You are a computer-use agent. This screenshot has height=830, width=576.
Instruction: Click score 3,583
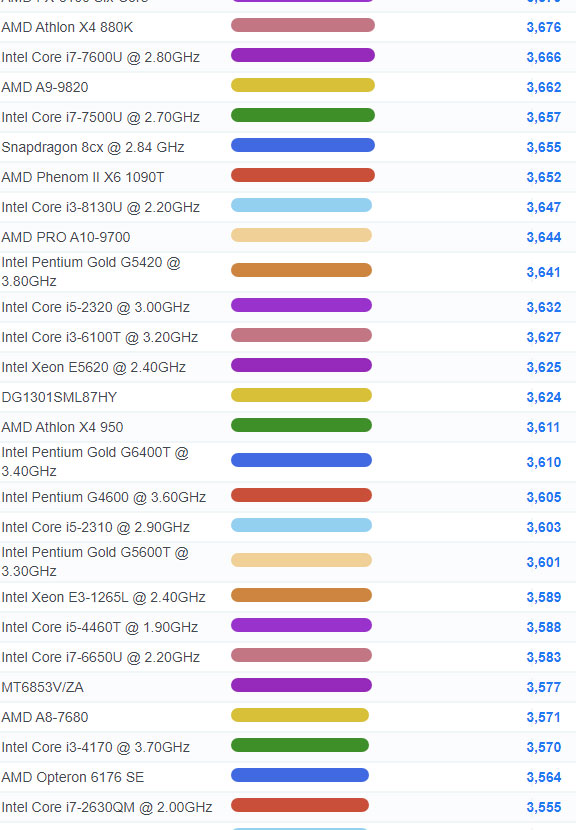point(544,657)
